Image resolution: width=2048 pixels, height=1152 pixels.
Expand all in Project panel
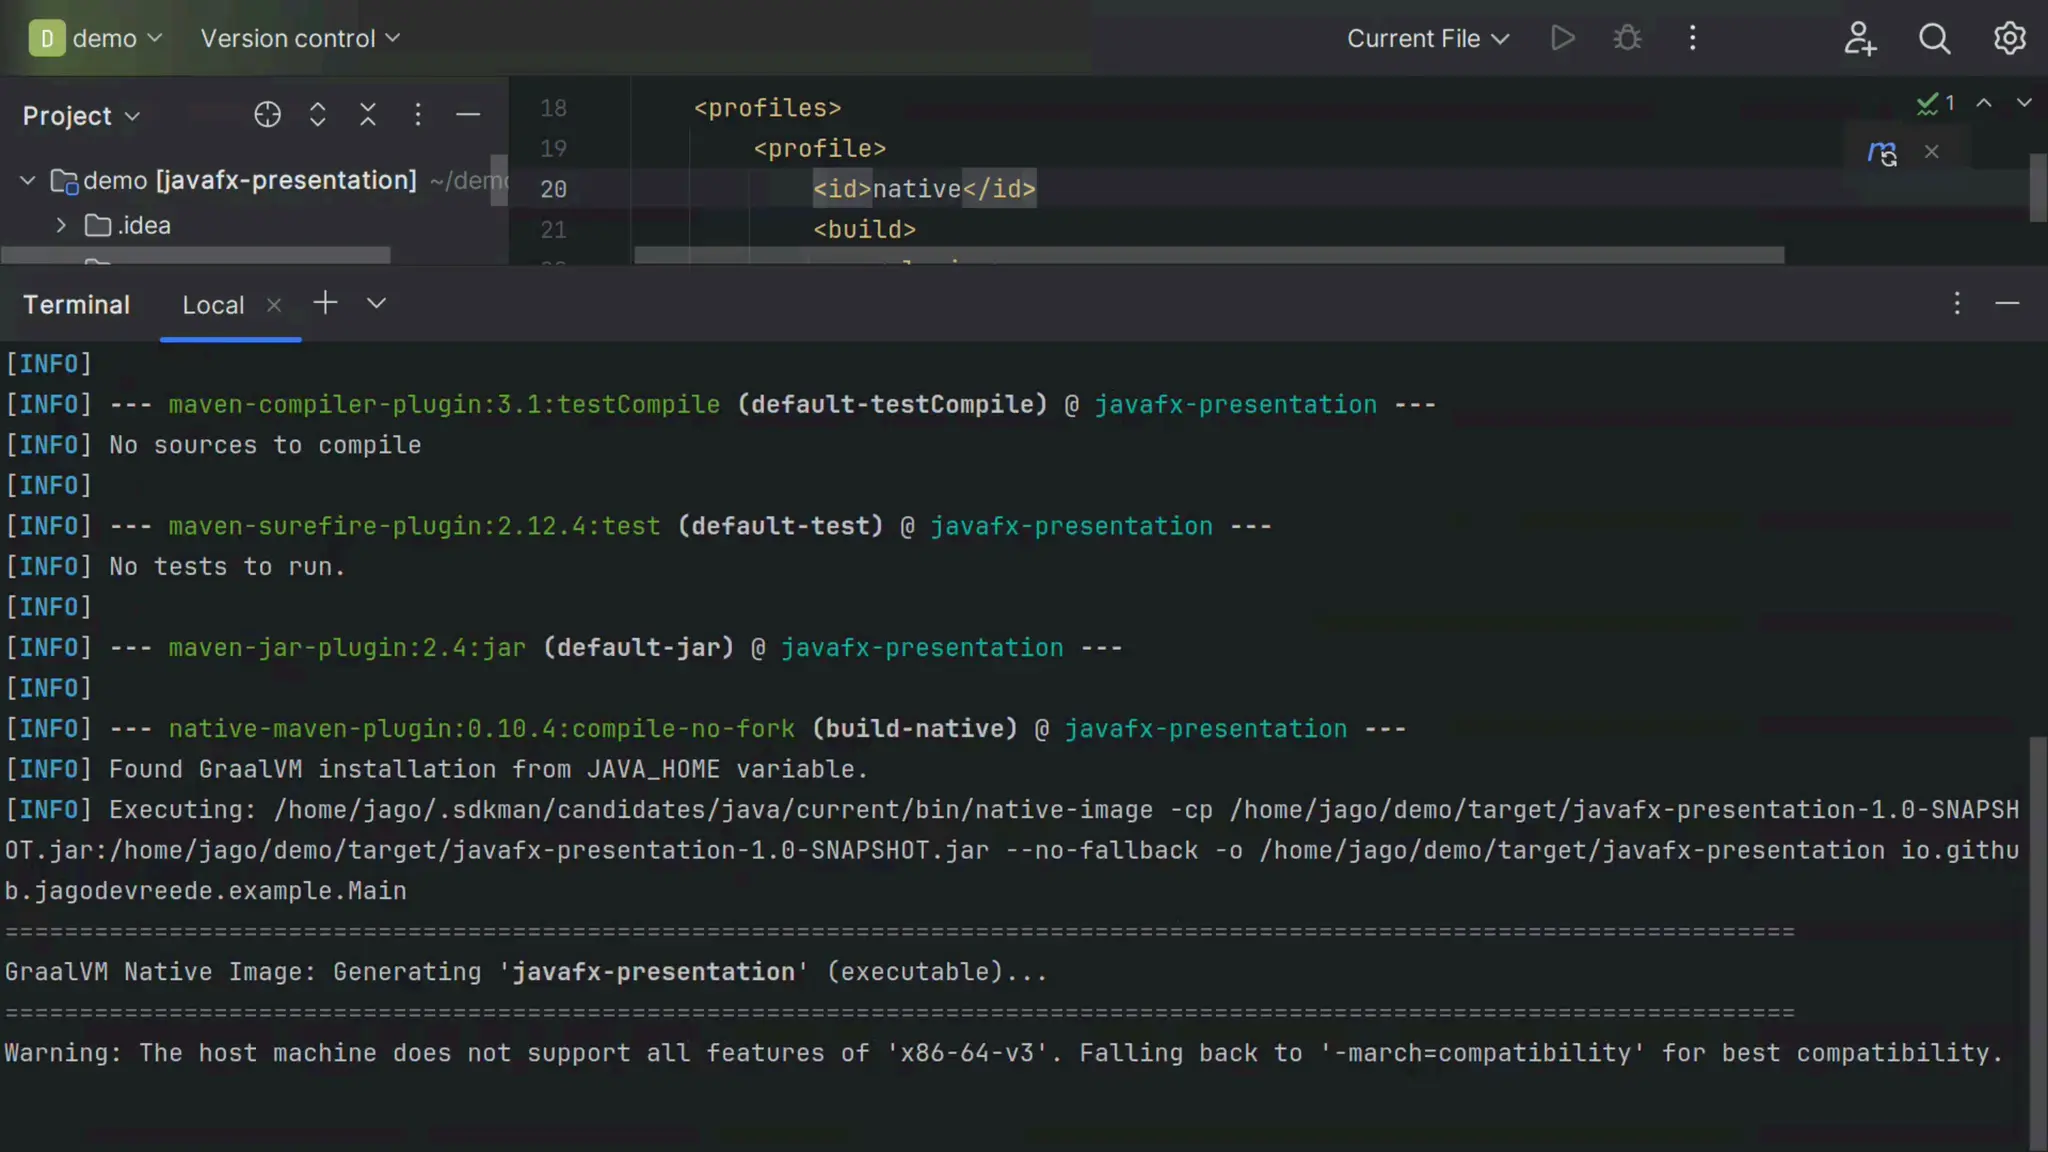(x=318, y=115)
